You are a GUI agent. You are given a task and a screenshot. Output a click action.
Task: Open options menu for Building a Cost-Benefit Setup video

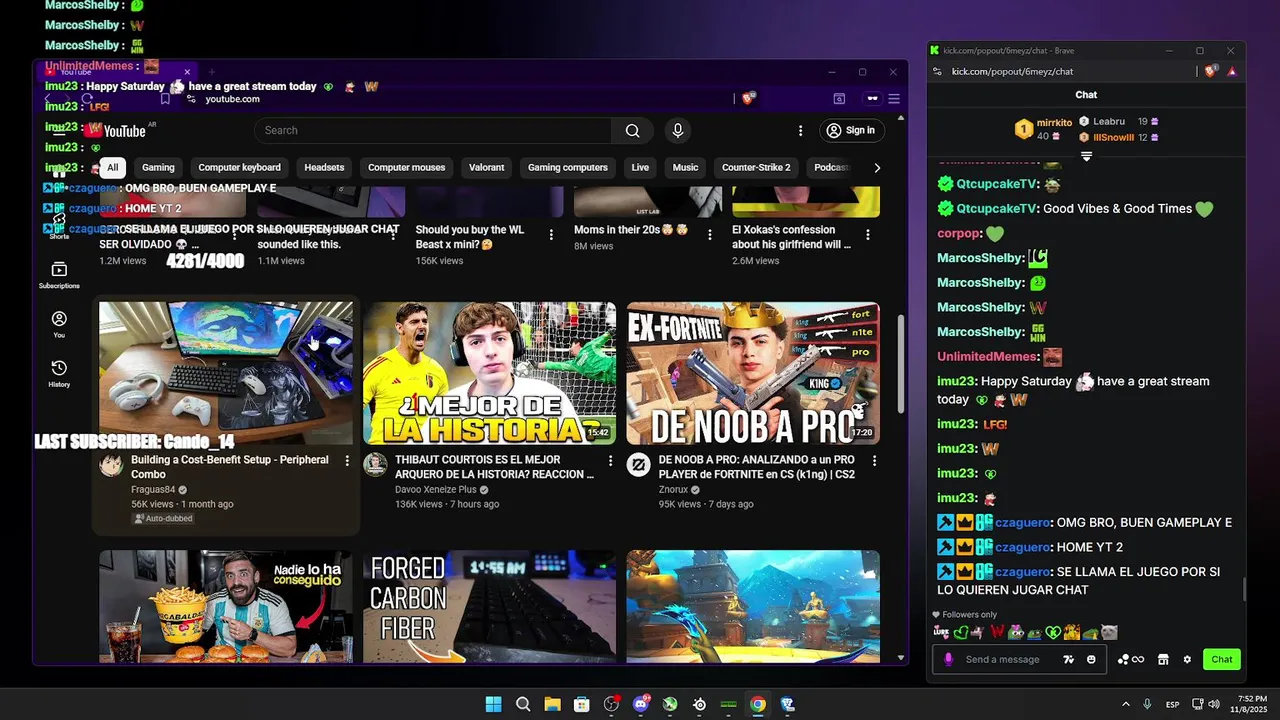click(x=347, y=461)
